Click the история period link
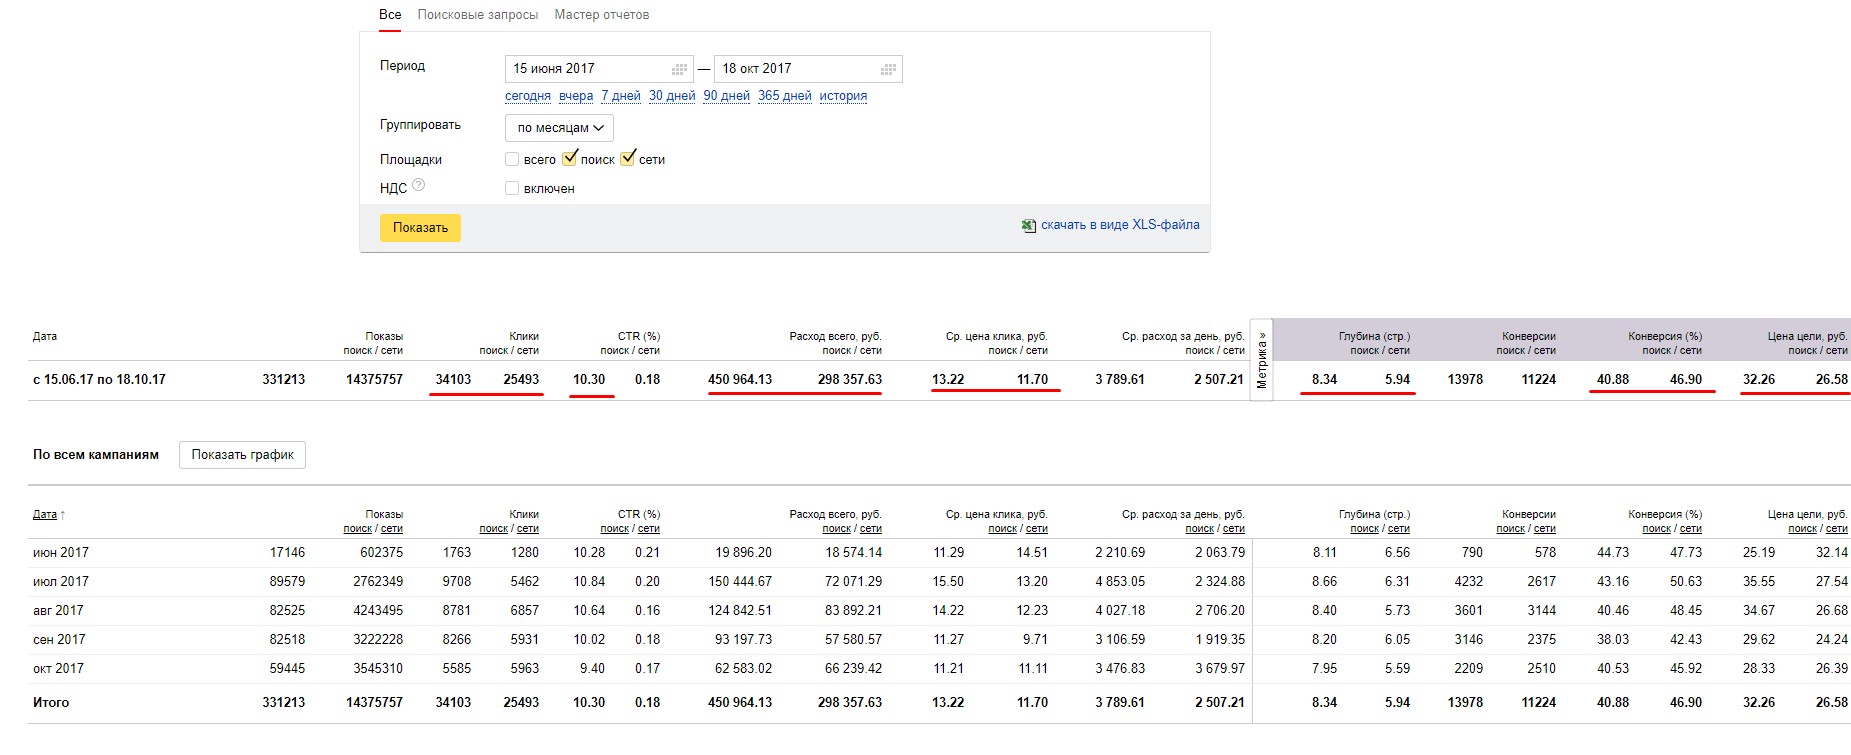 tap(843, 96)
